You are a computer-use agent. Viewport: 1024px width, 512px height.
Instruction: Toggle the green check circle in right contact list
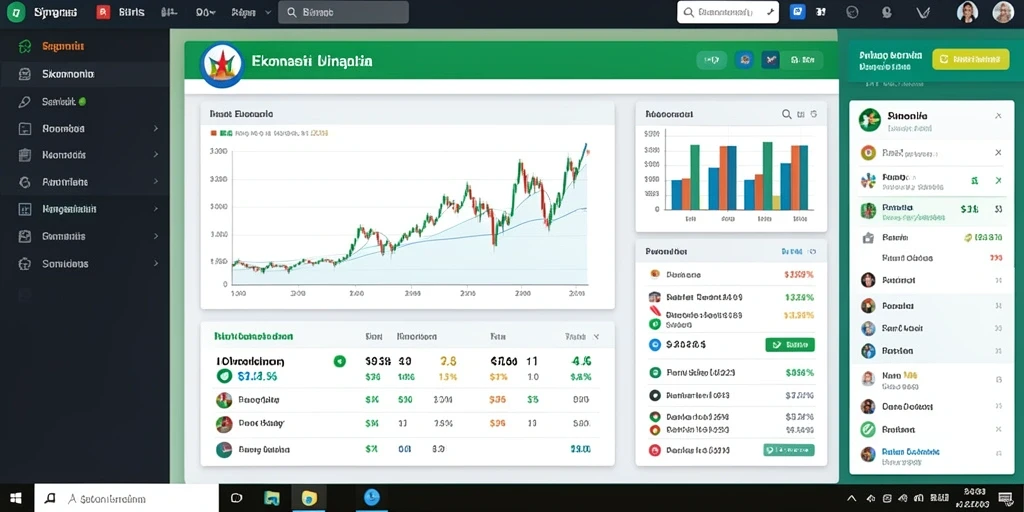[x=868, y=429]
